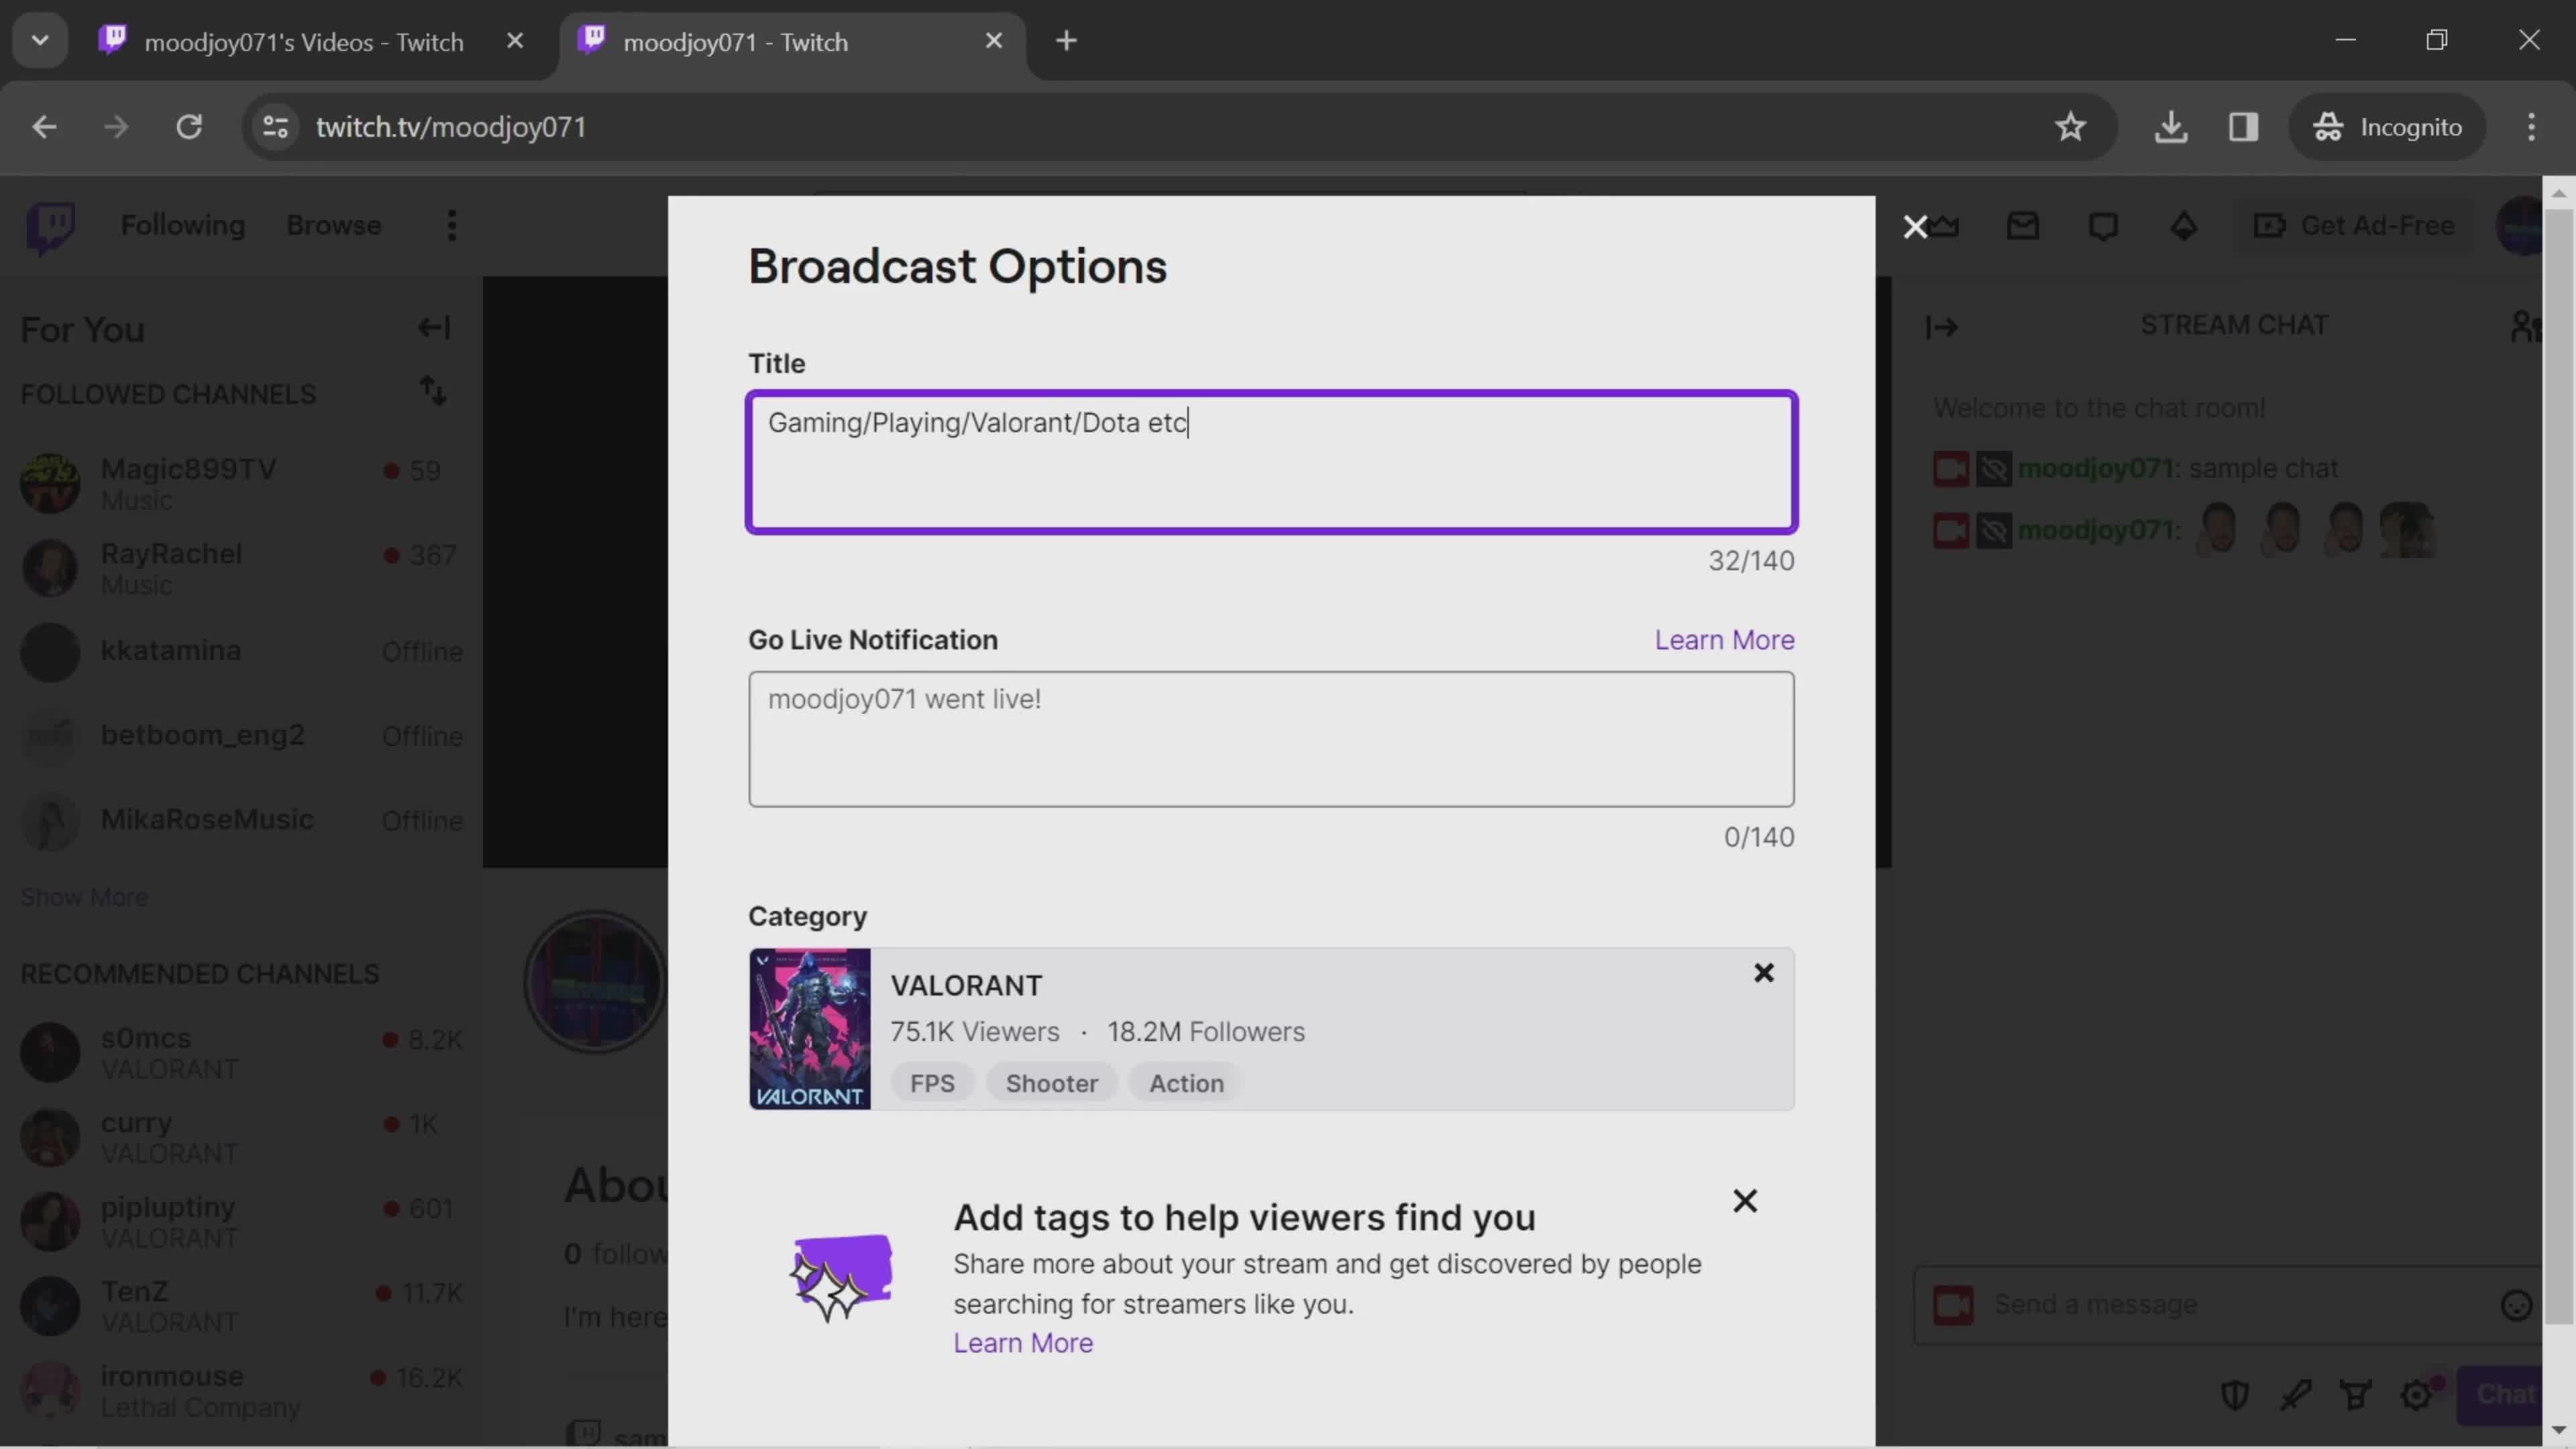
Task: Select the stream title input field
Action: pyautogui.click(x=1271, y=460)
